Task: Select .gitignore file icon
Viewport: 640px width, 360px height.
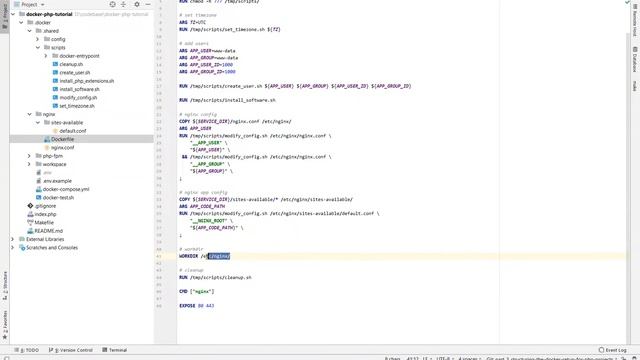Action: [x=30, y=206]
